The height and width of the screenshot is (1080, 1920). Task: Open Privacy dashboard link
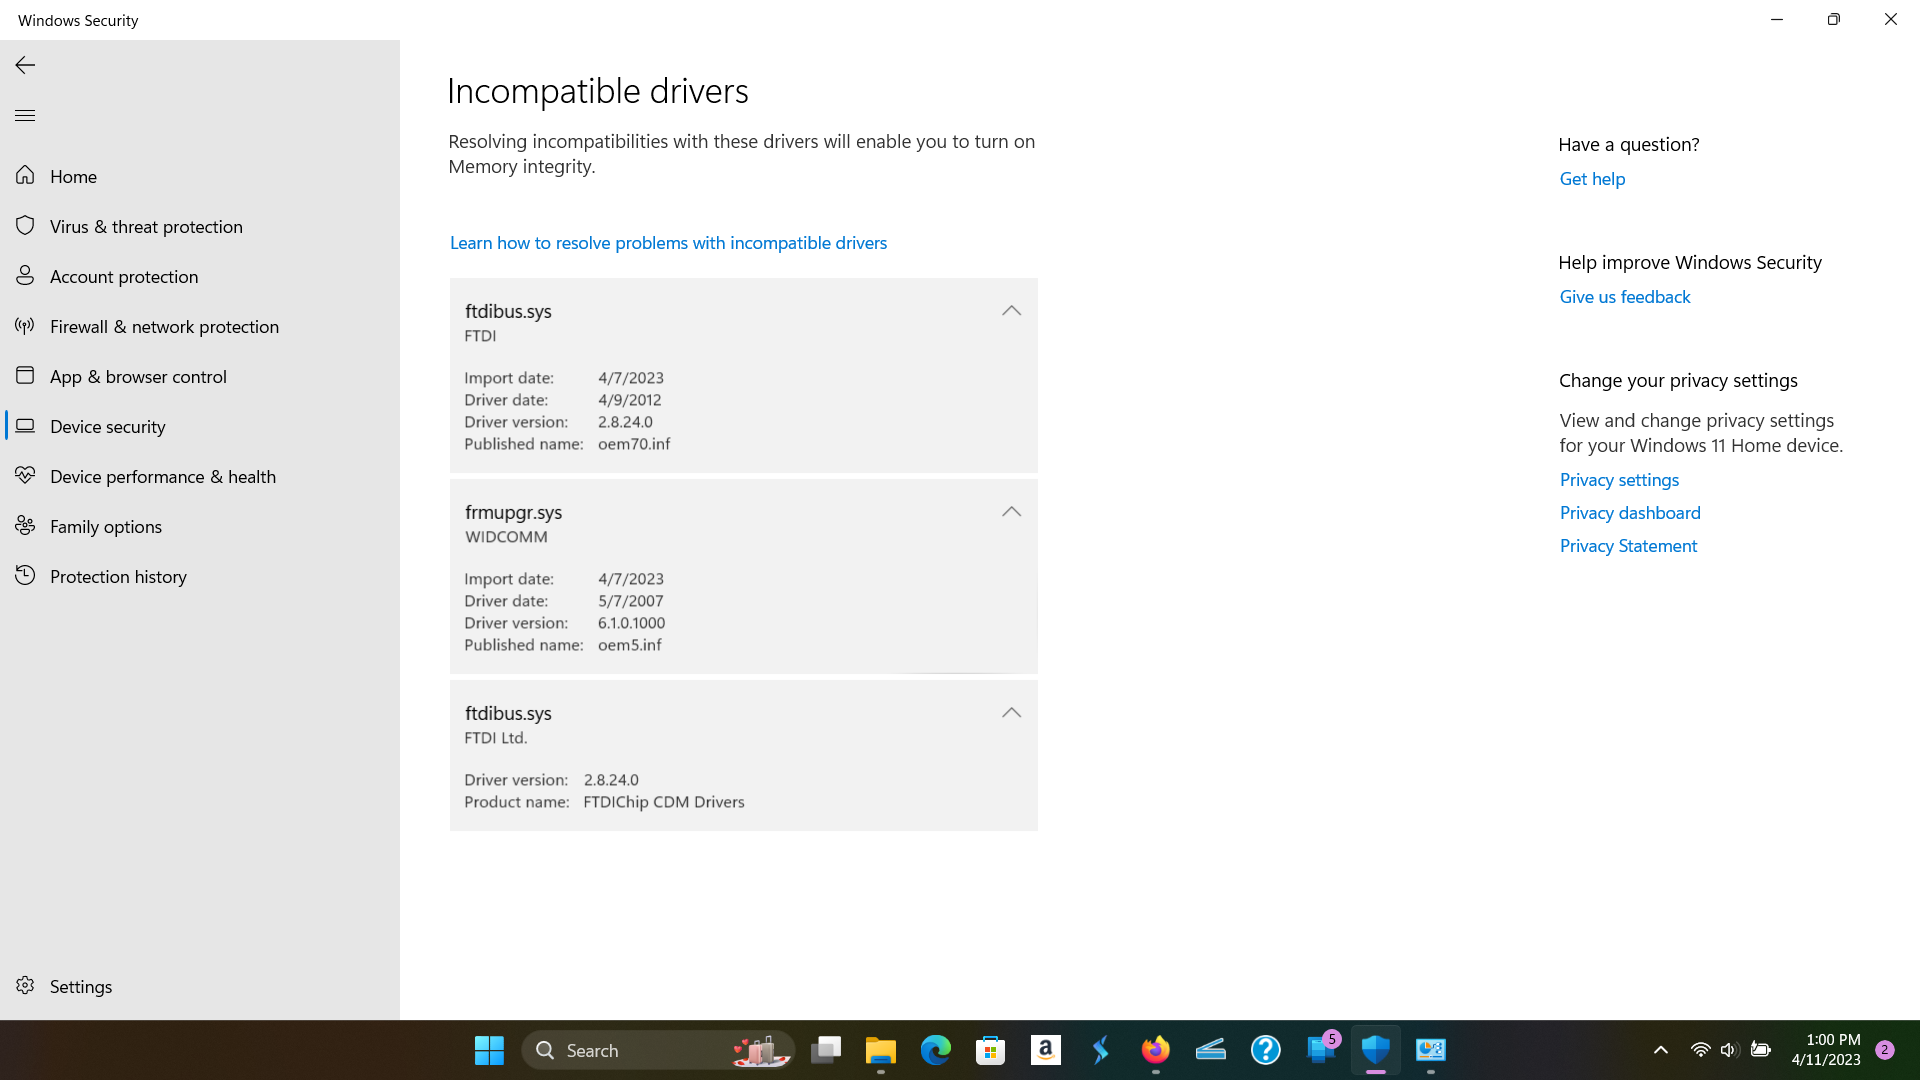click(x=1630, y=513)
